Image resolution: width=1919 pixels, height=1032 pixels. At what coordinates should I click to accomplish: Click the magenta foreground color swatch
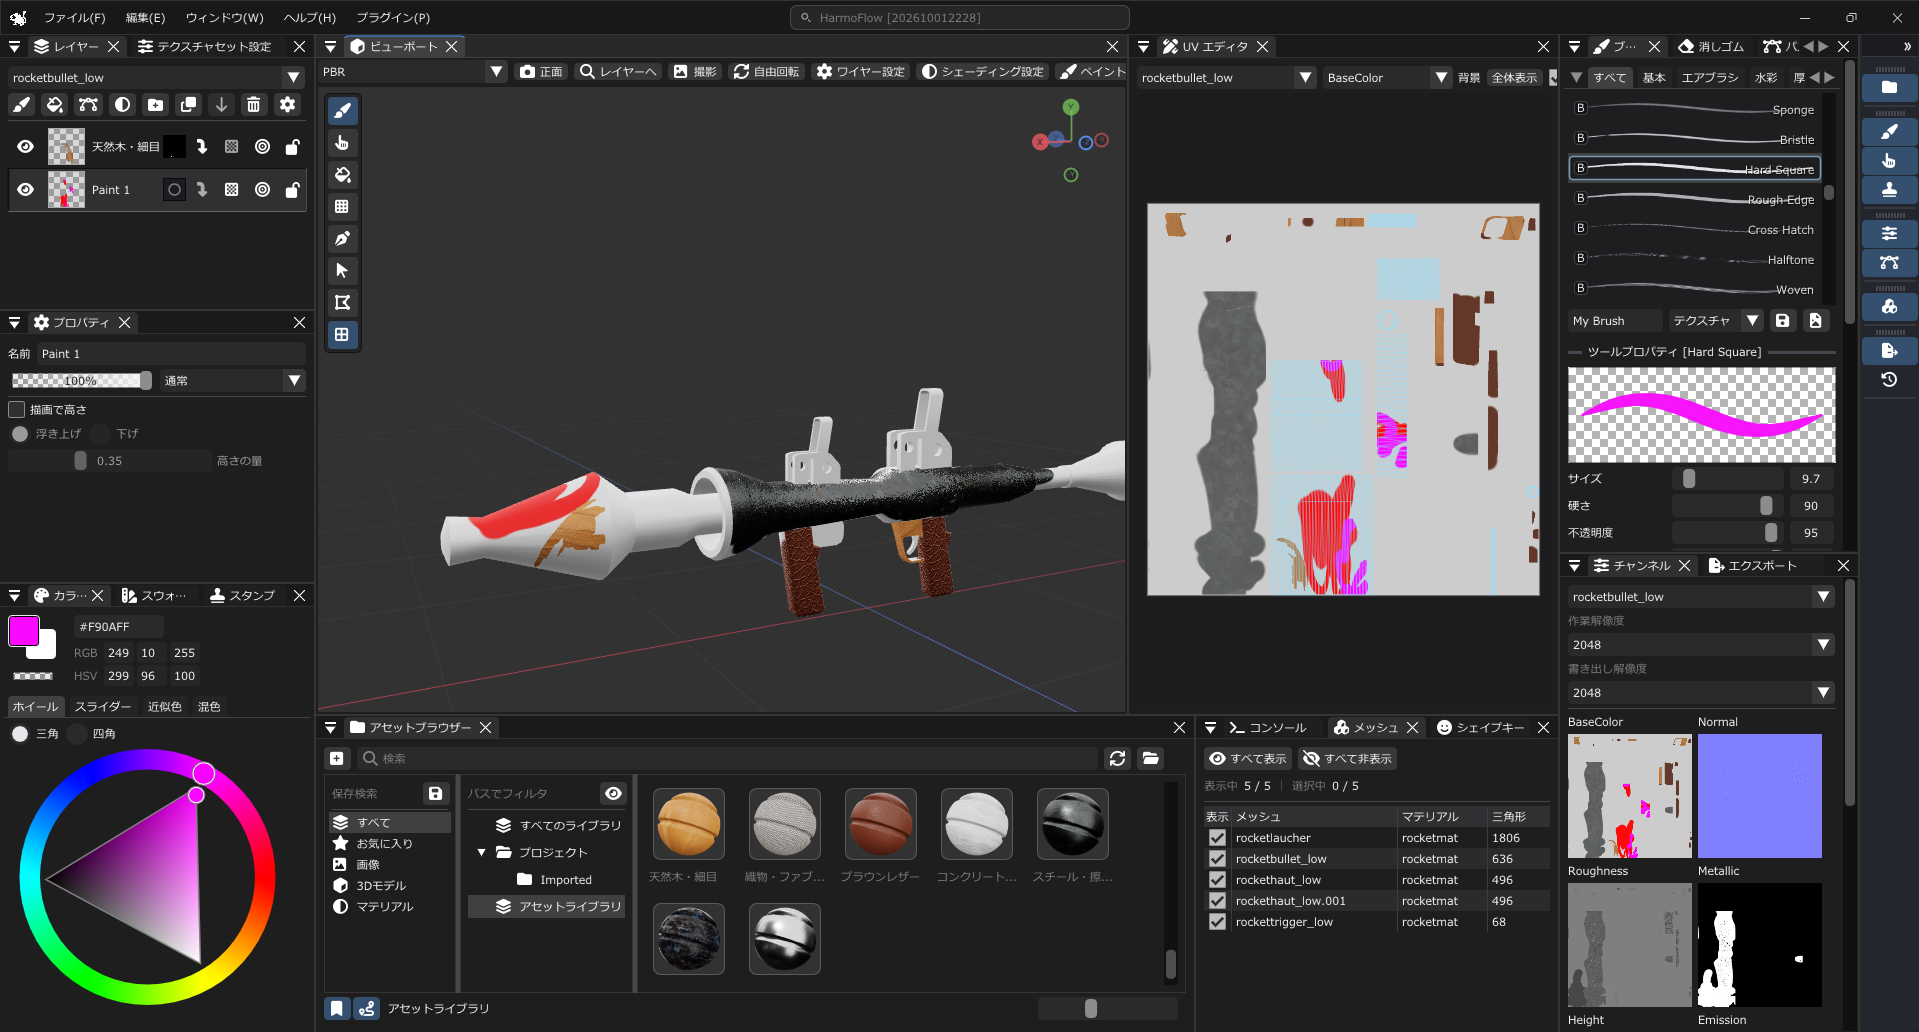pos(23,631)
